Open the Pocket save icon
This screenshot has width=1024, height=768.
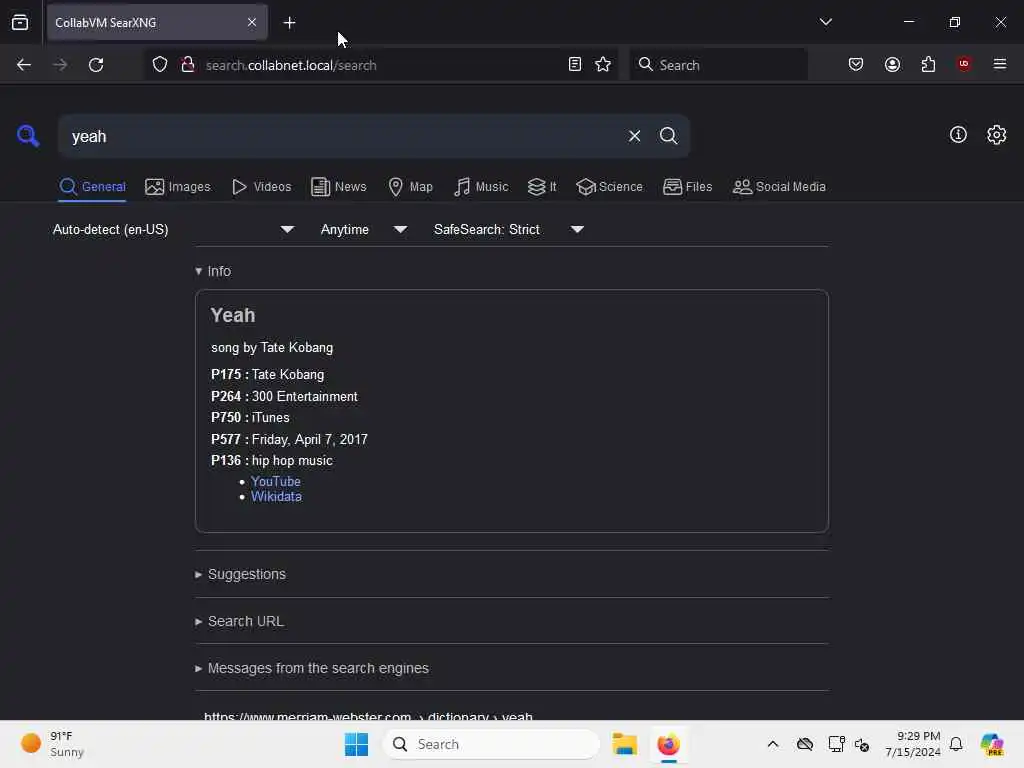coord(856,64)
